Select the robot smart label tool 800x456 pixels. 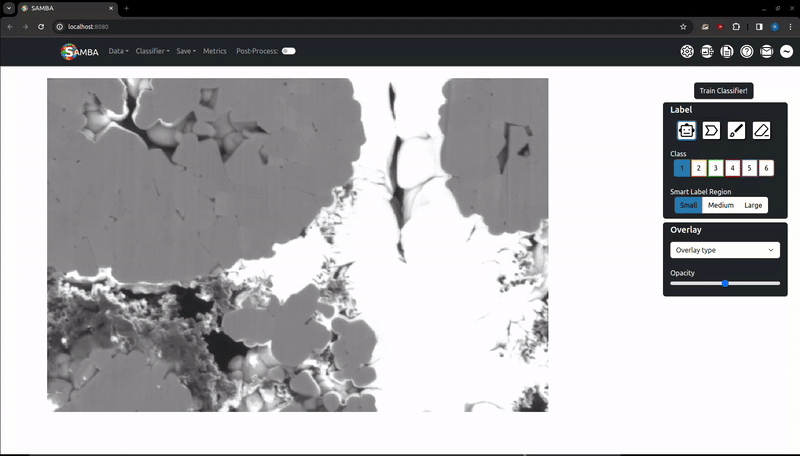[686, 131]
